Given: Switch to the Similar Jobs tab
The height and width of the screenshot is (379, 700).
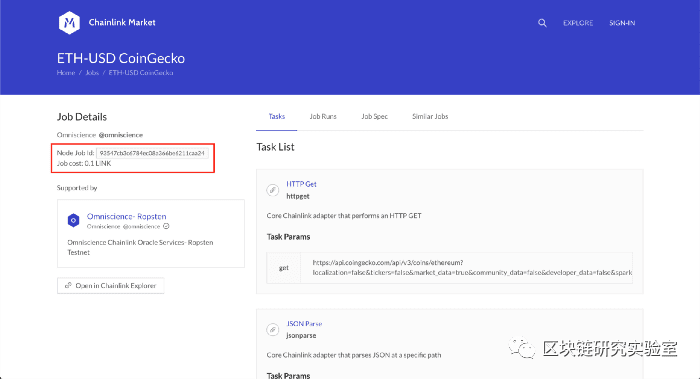Looking at the screenshot, I should pyautogui.click(x=430, y=117).
